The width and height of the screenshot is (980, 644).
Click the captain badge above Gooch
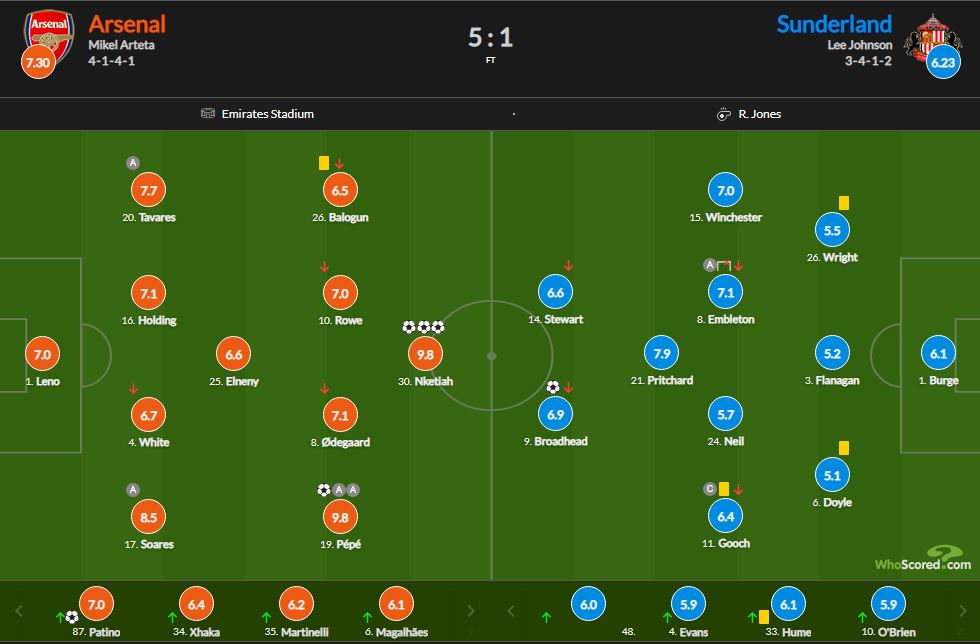(x=709, y=489)
